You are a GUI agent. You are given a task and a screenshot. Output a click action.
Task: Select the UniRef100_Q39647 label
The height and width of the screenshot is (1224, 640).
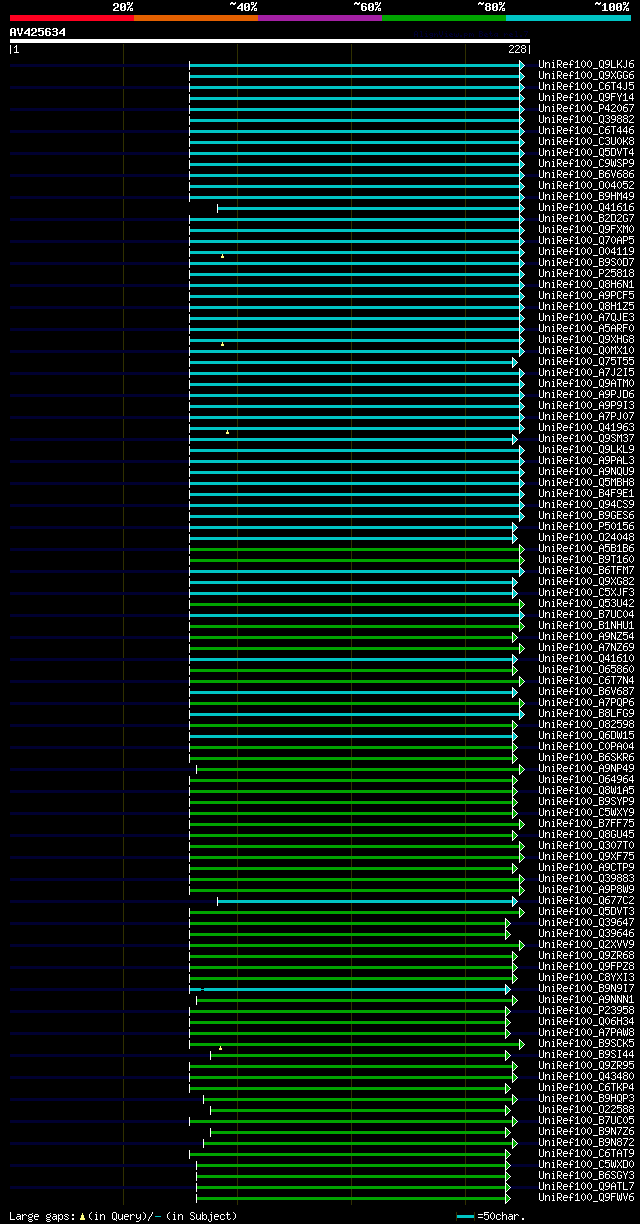point(586,922)
